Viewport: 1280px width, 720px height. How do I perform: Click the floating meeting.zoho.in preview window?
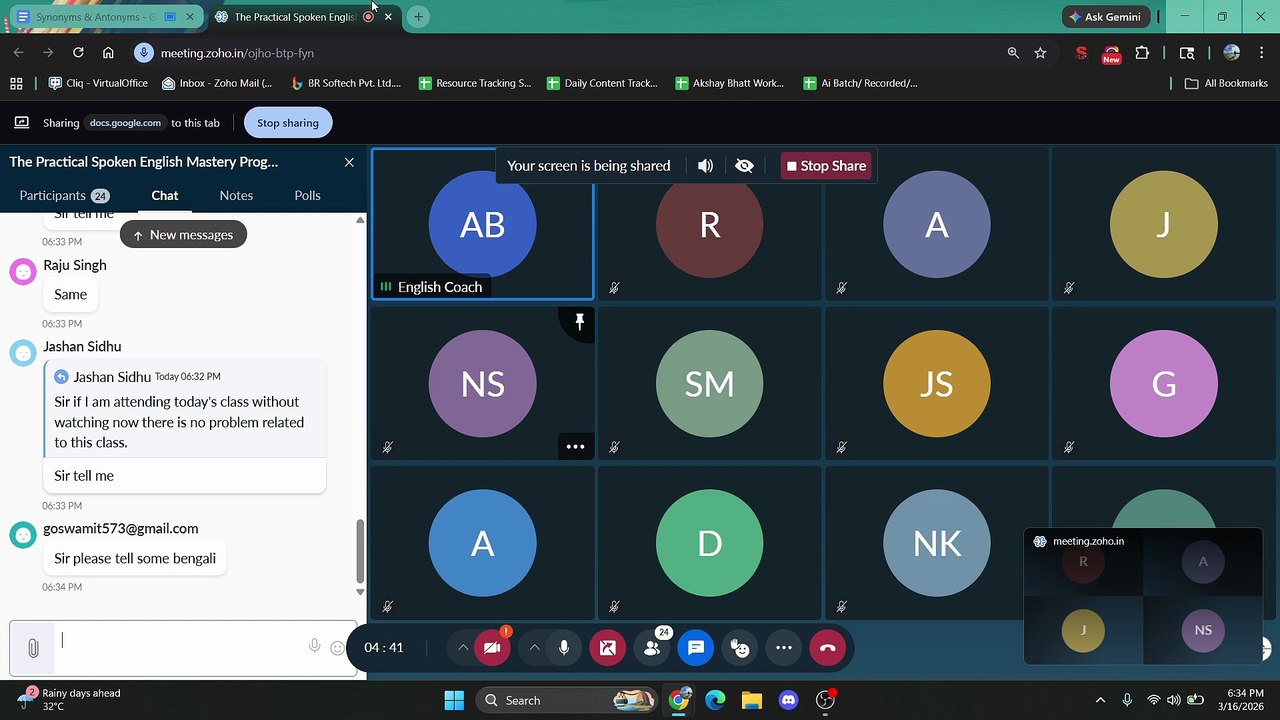coord(1143,596)
